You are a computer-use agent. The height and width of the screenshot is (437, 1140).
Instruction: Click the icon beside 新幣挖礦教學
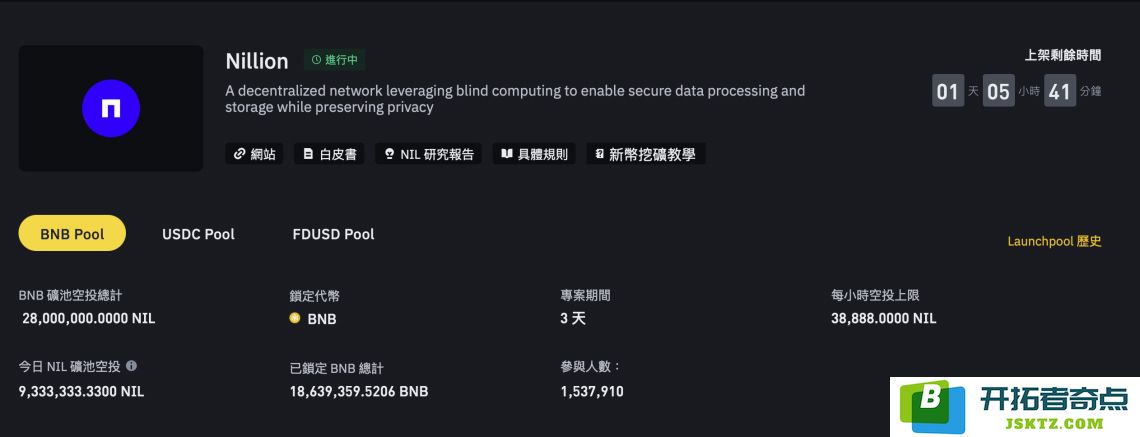pos(600,153)
